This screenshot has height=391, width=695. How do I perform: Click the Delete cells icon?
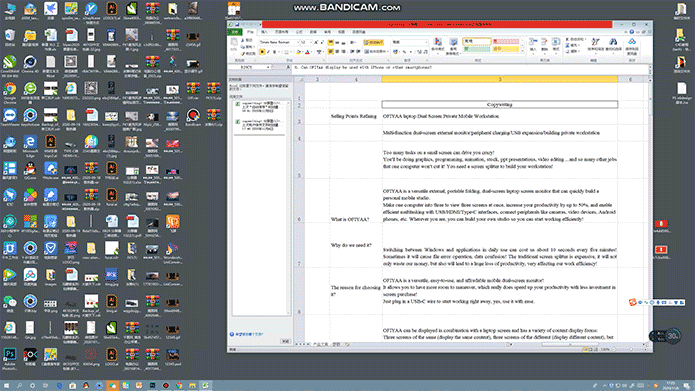tap(544, 42)
